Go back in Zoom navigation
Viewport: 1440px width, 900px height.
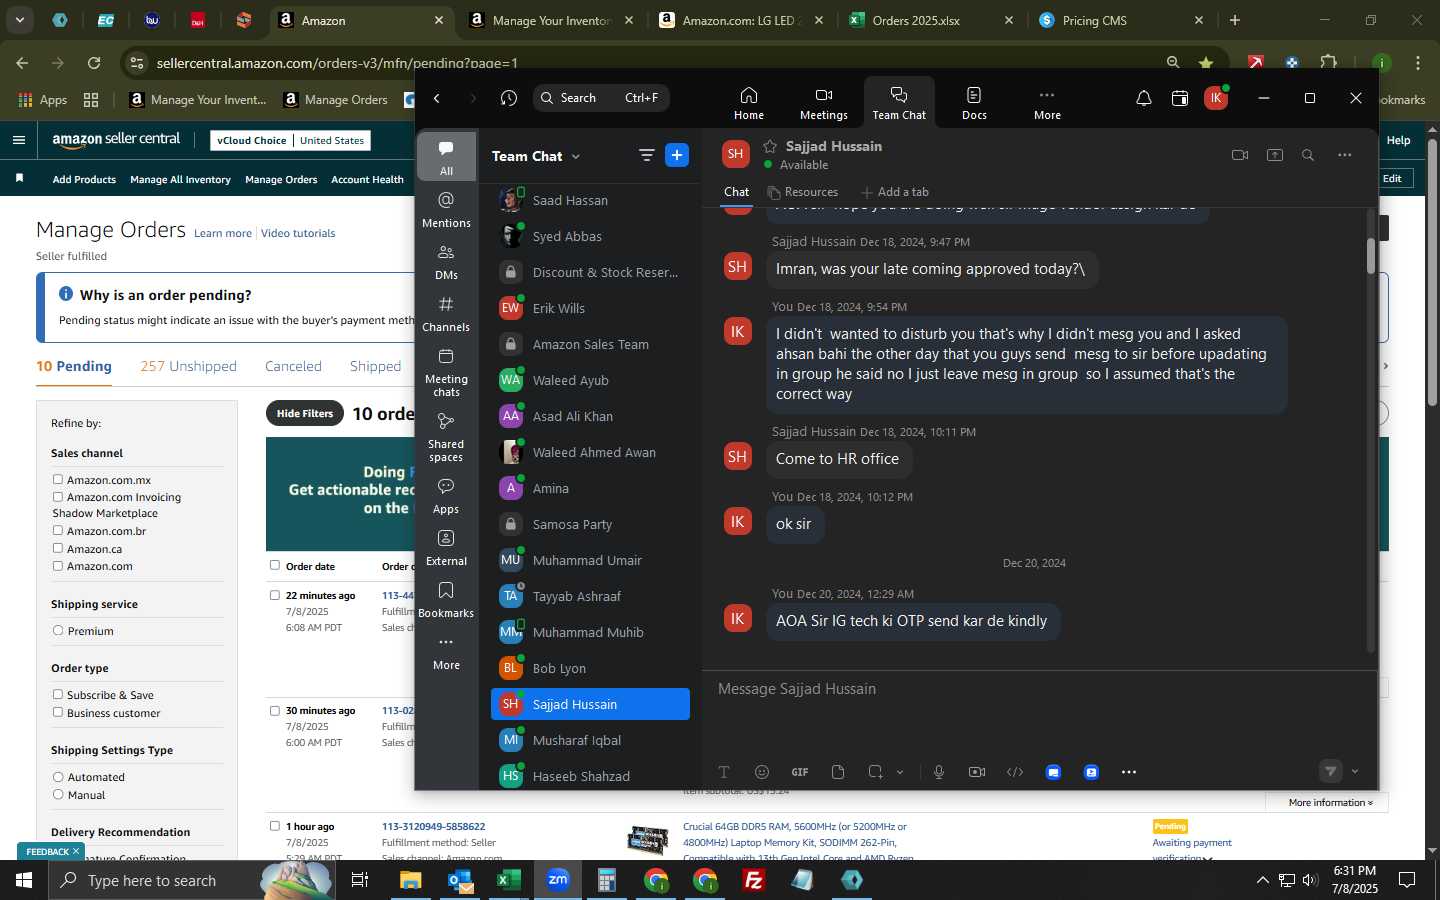point(437,98)
